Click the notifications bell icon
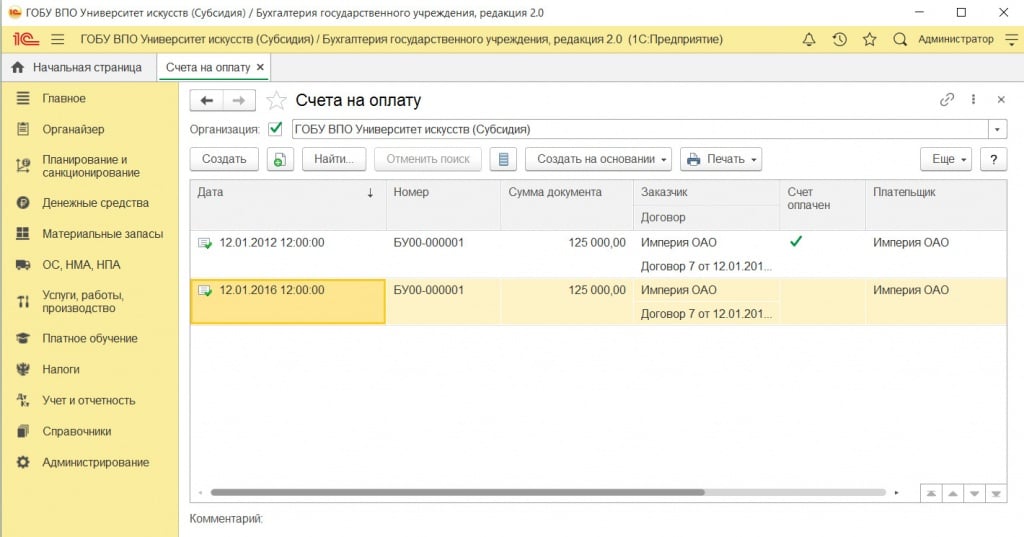The height and width of the screenshot is (537, 1024). click(x=809, y=39)
